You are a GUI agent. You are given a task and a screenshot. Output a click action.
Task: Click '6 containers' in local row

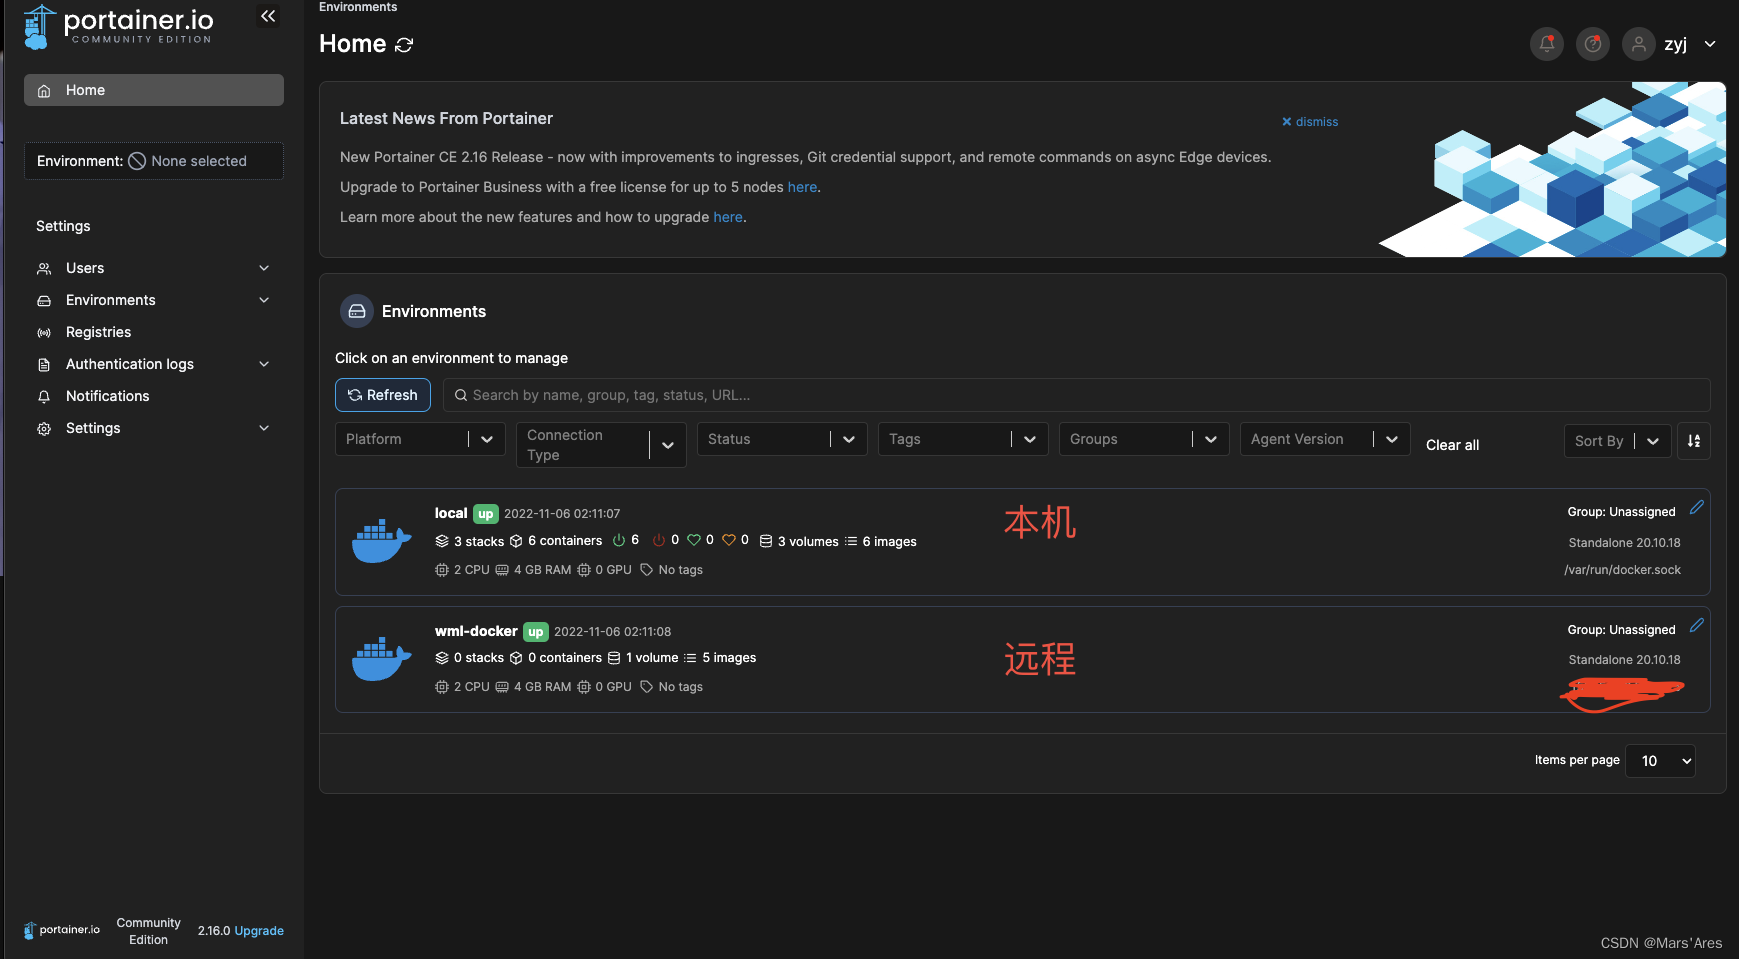point(565,541)
